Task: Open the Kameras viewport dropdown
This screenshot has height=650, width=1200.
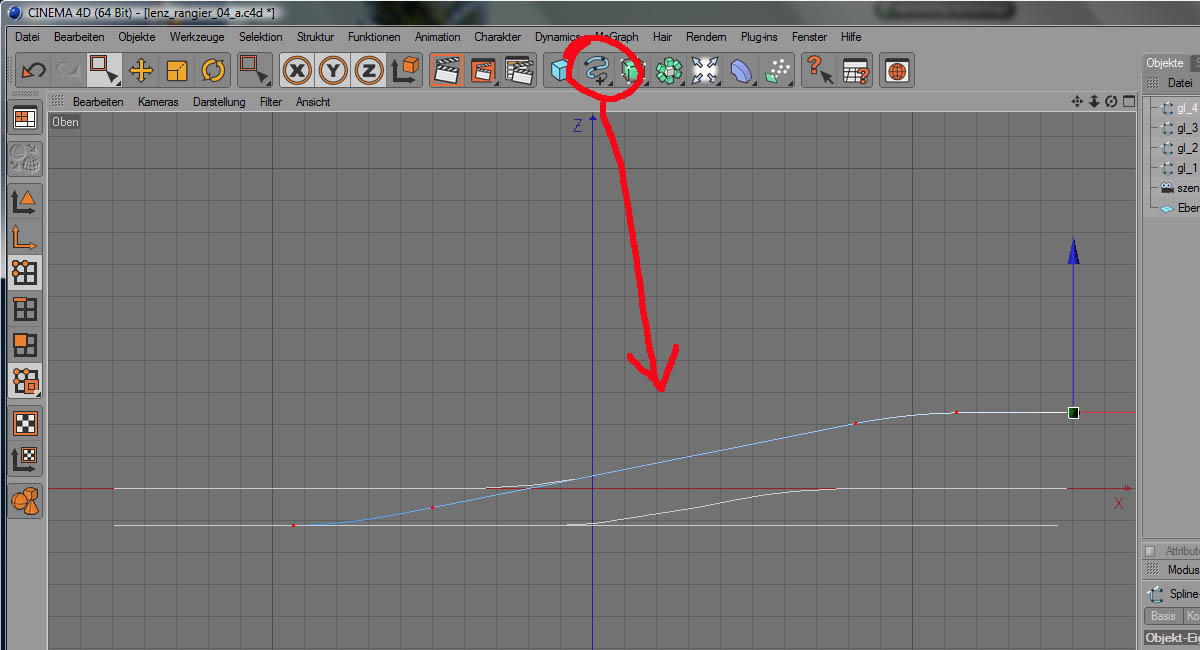Action: click(x=158, y=102)
